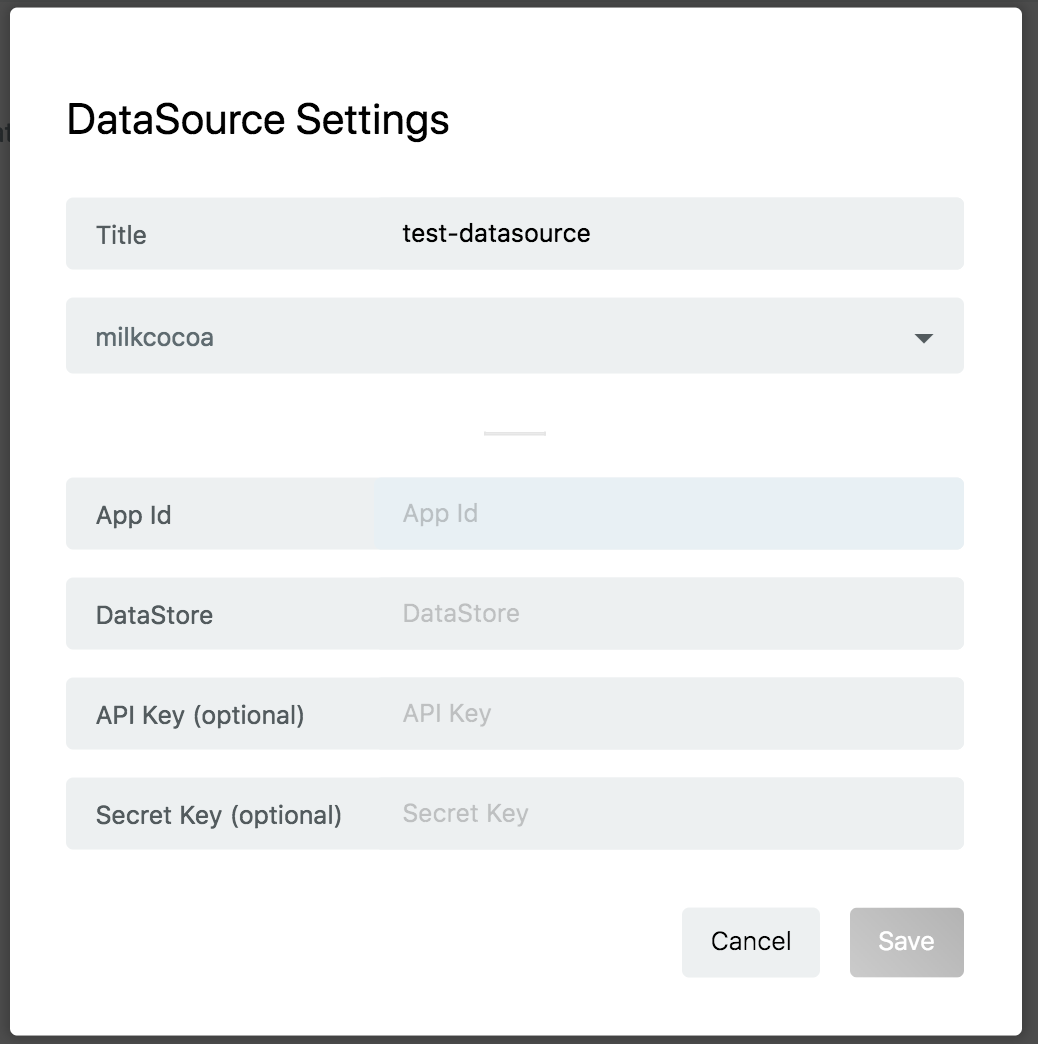Open the milkcocoa datasource type dropdown
The width and height of the screenshot is (1038, 1044).
coord(515,336)
